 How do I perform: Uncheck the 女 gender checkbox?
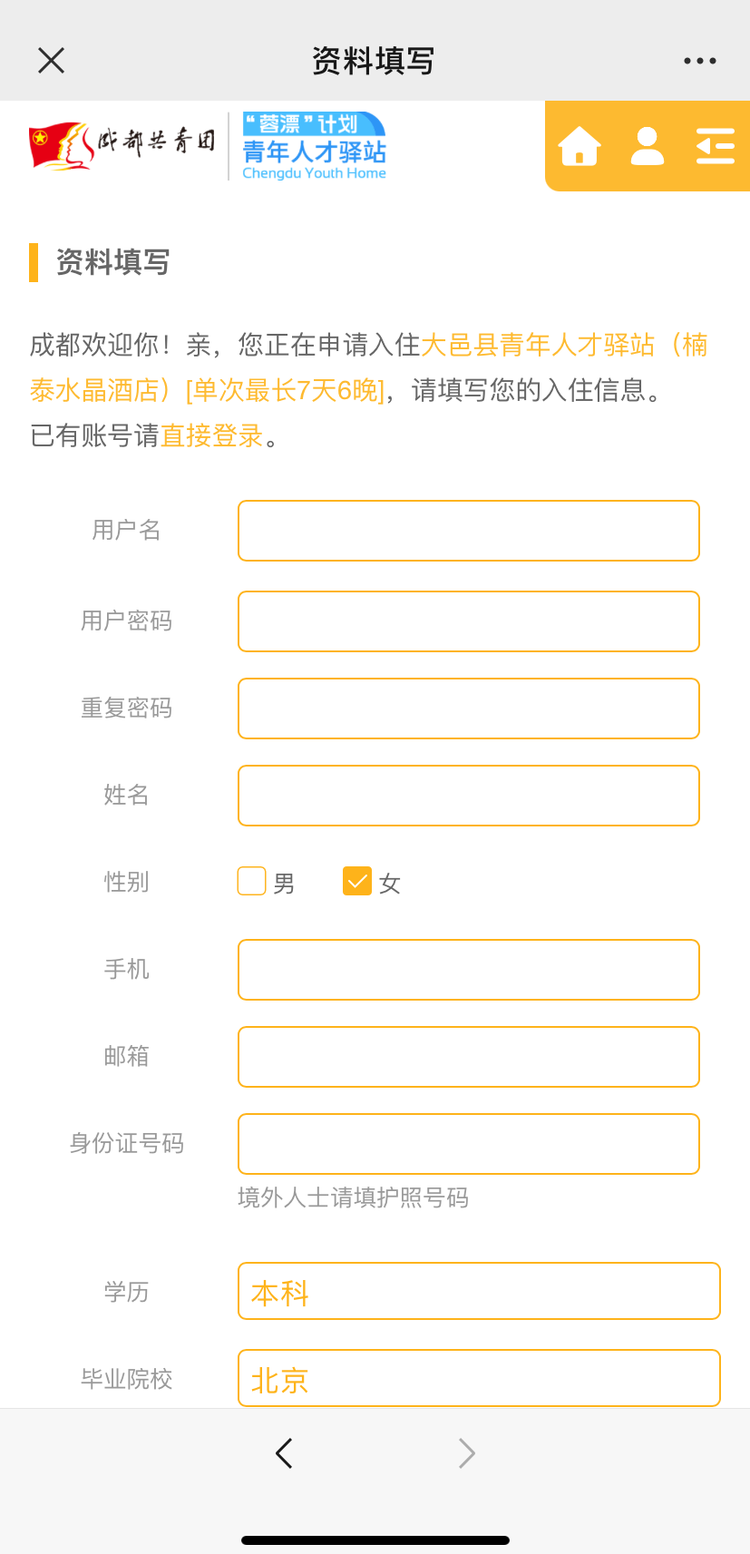pos(357,881)
